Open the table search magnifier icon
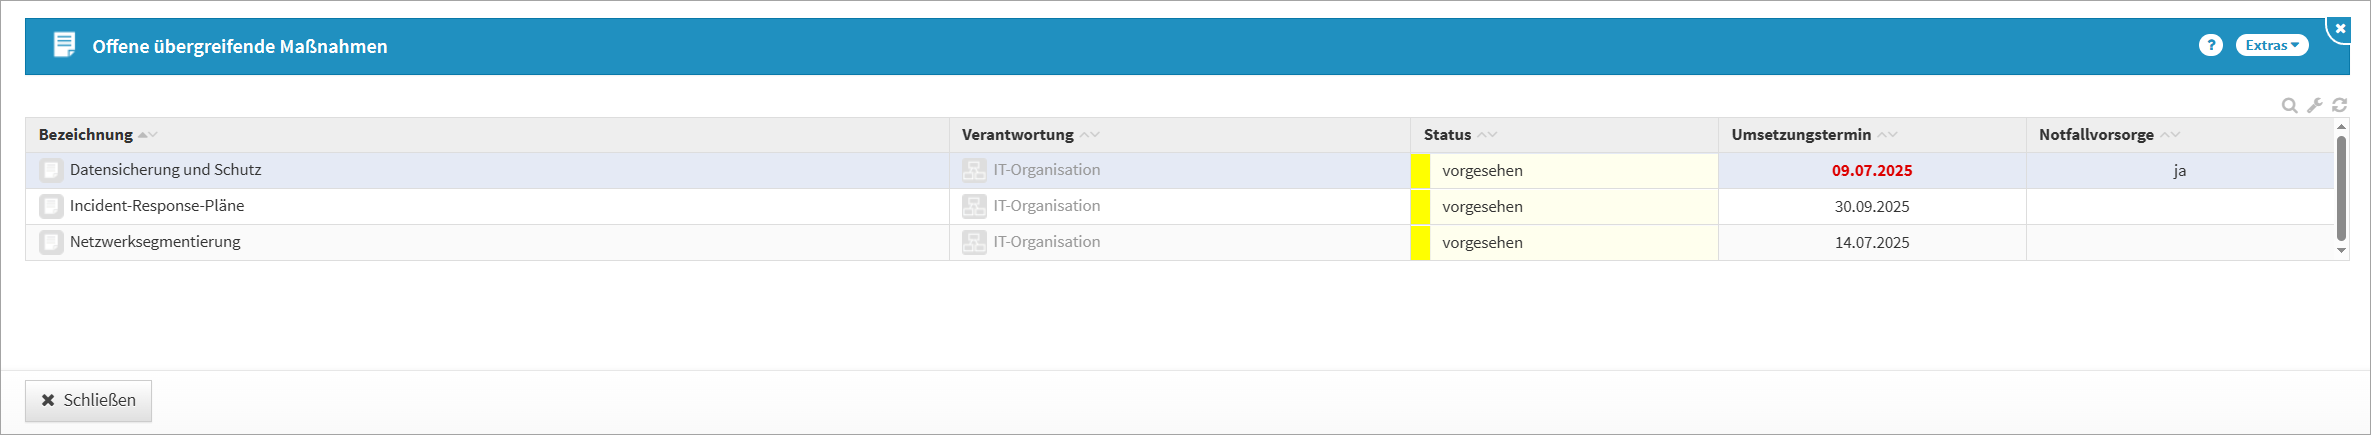2371x435 pixels. (x=2289, y=105)
